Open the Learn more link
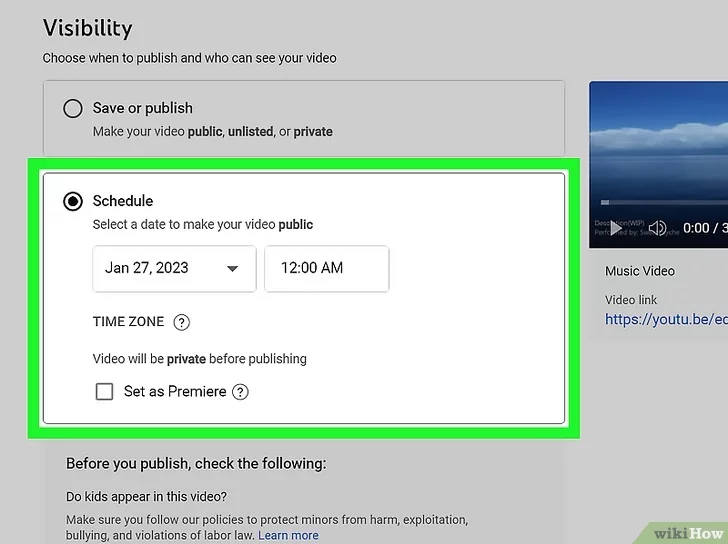This screenshot has width=728, height=544. click(288, 535)
